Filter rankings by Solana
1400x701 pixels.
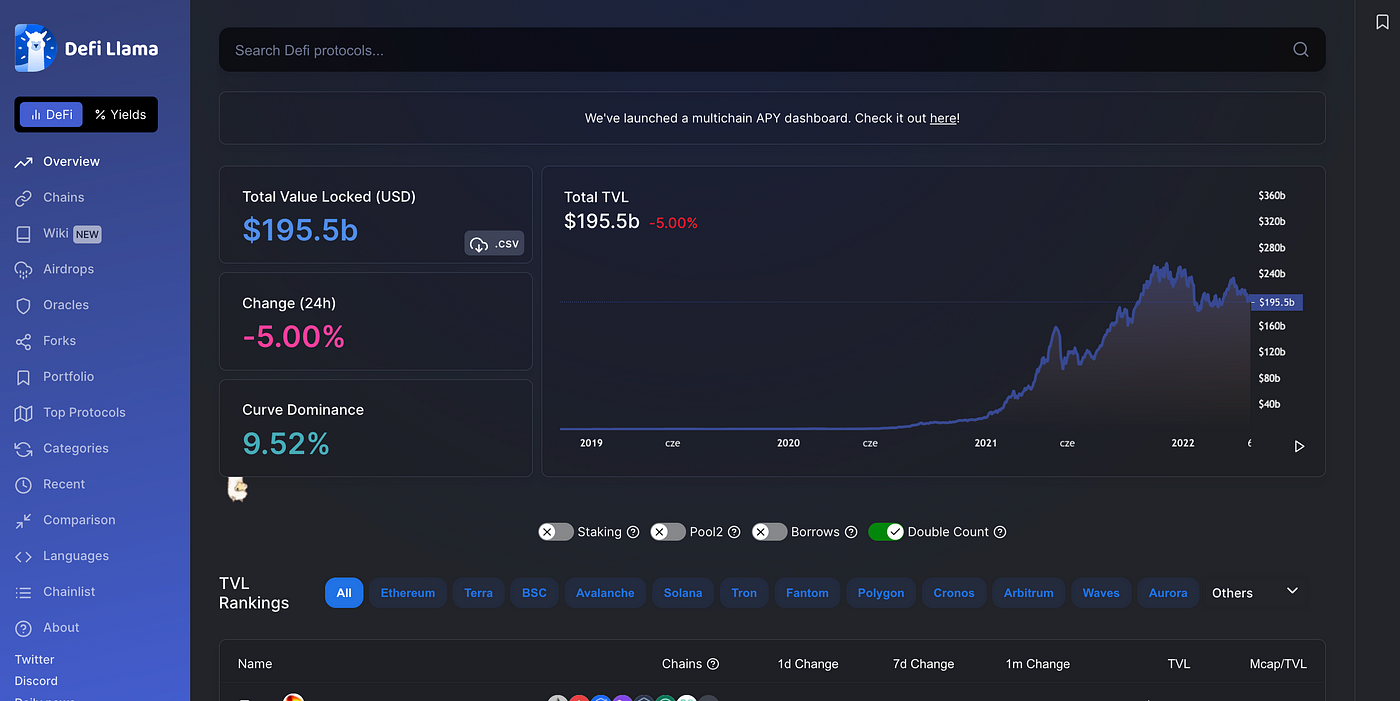tap(683, 593)
